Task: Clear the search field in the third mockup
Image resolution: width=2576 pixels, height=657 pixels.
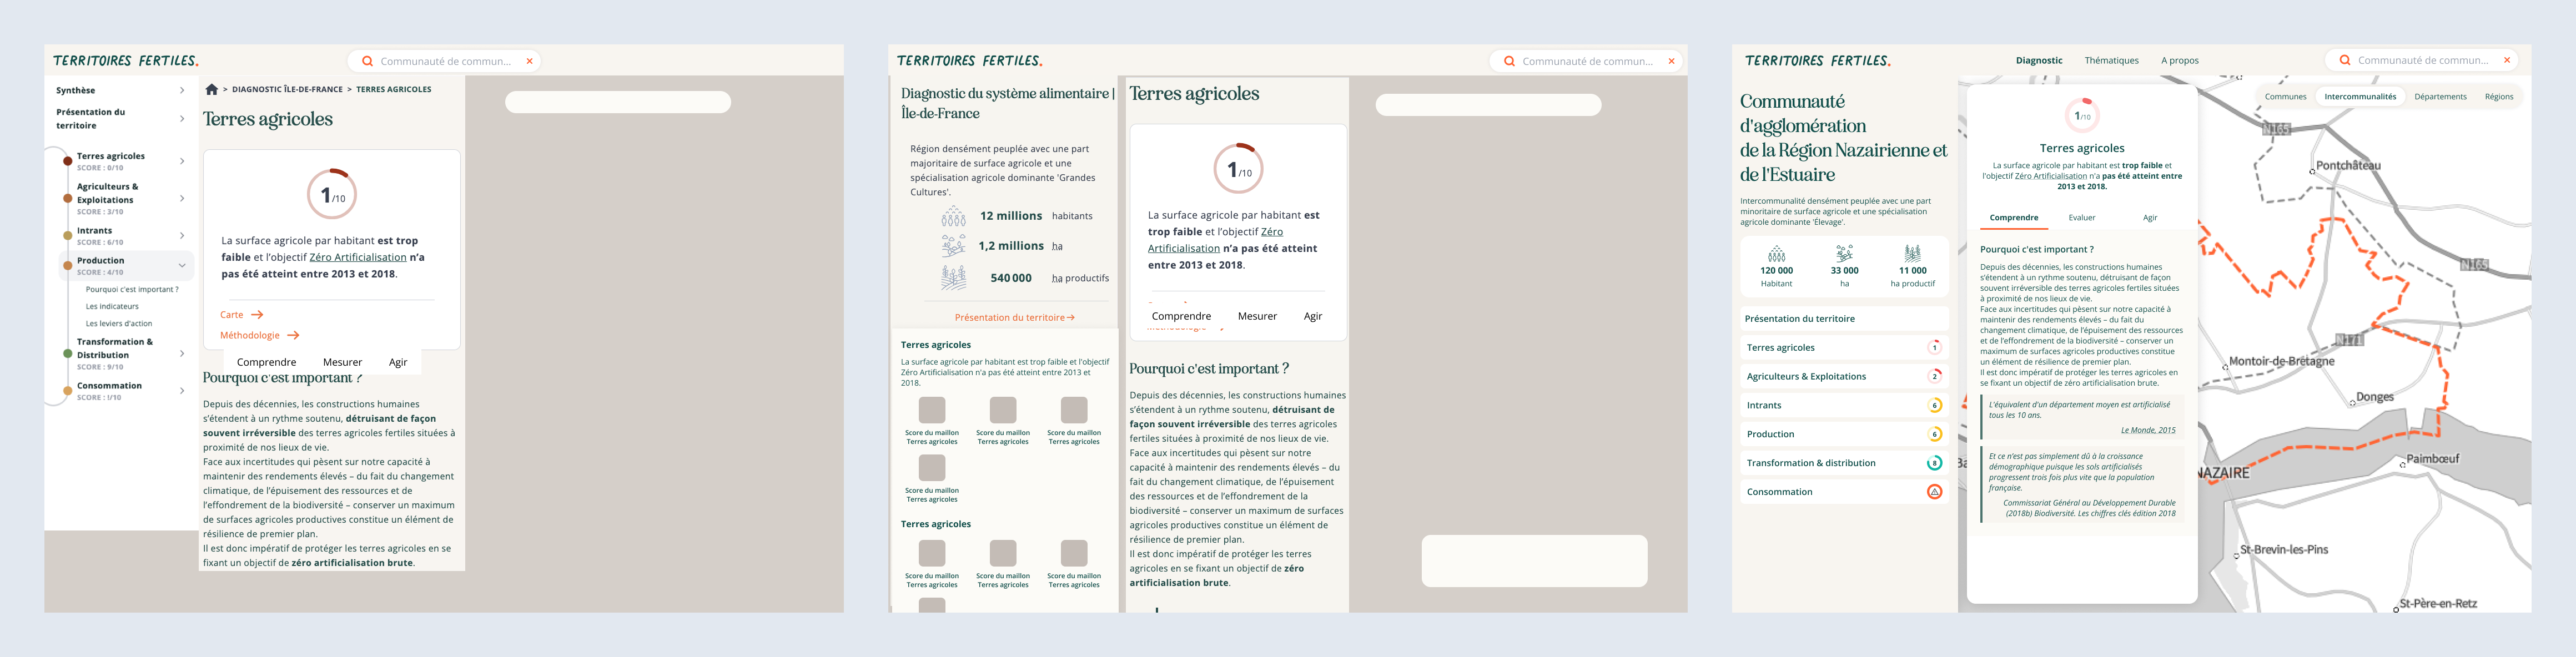Action: [2506, 60]
